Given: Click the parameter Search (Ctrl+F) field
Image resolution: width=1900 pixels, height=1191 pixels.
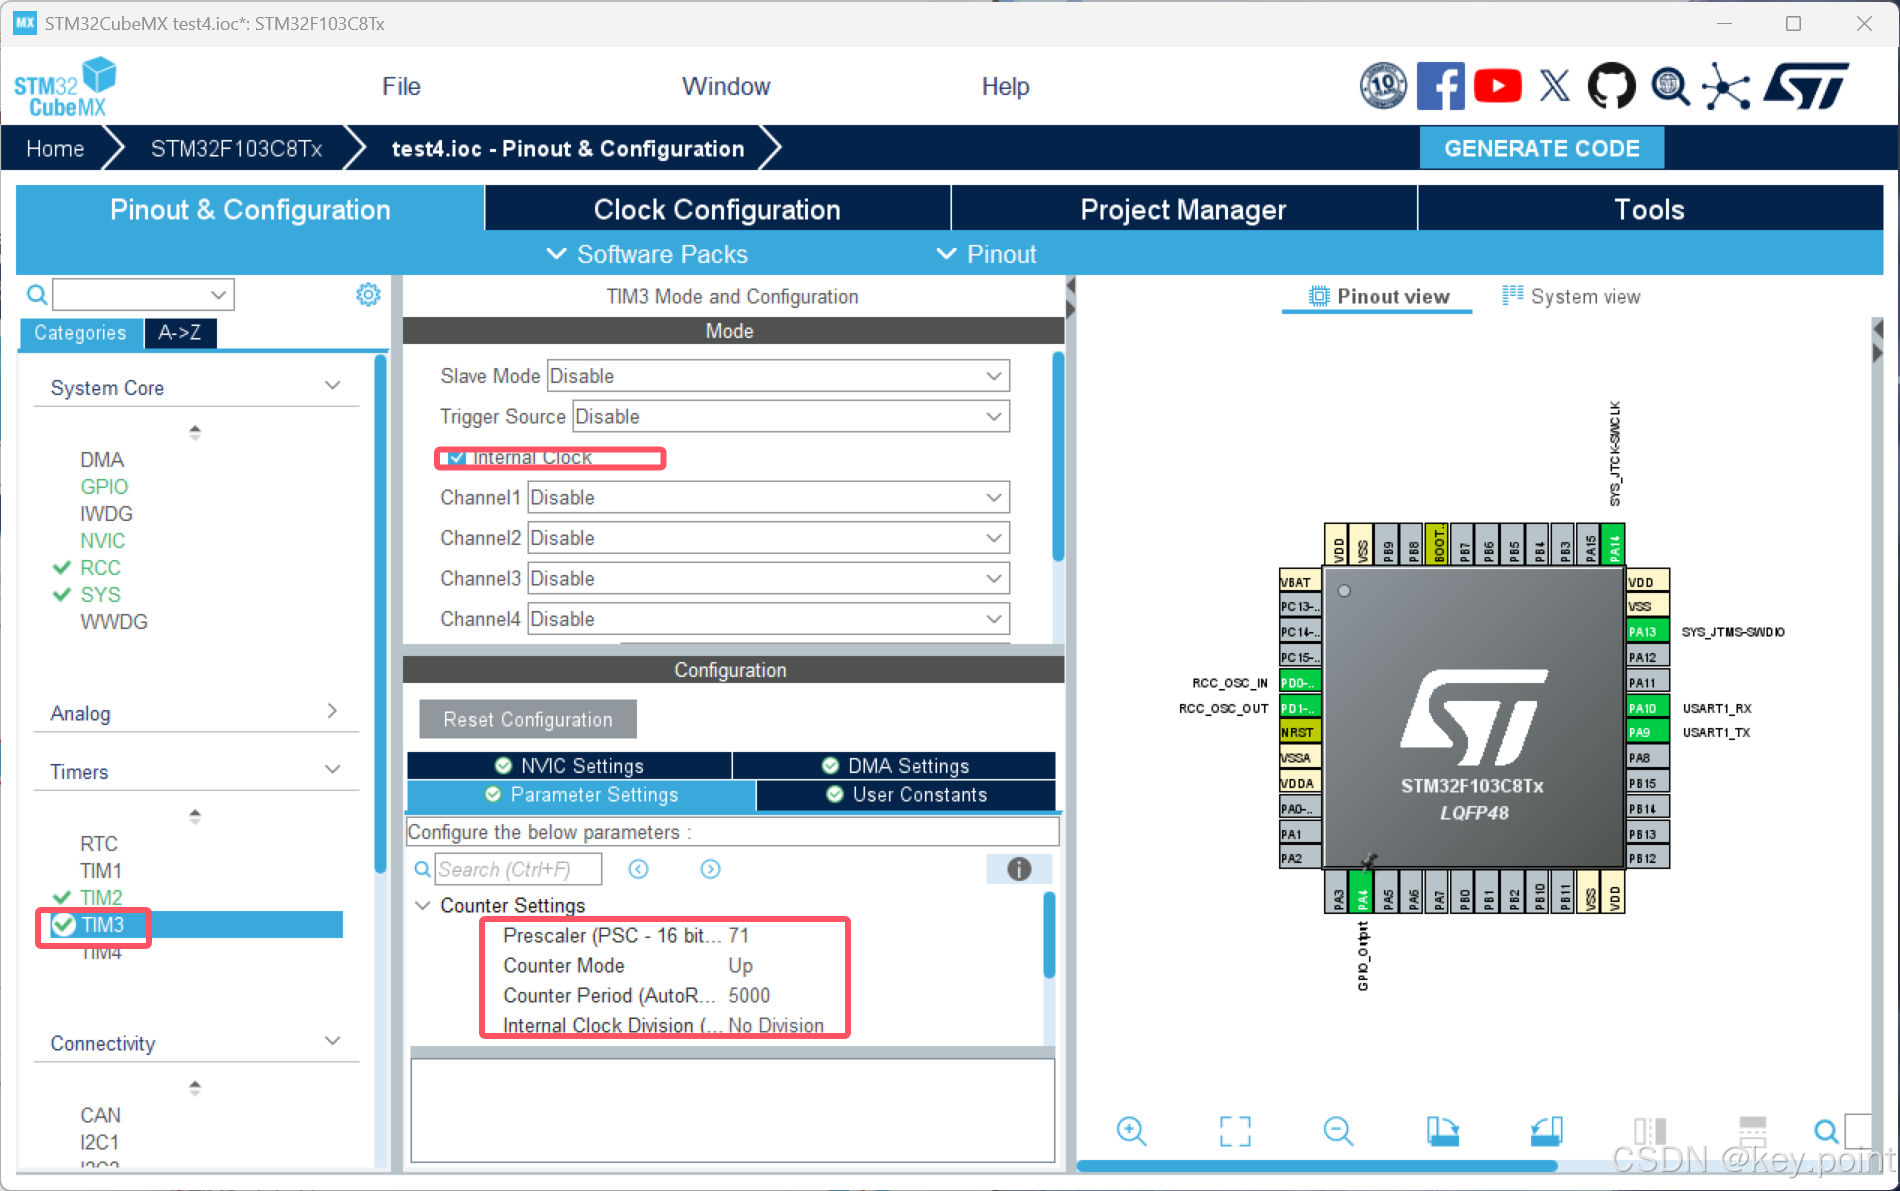Looking at the screenshot, I should 518,869.
